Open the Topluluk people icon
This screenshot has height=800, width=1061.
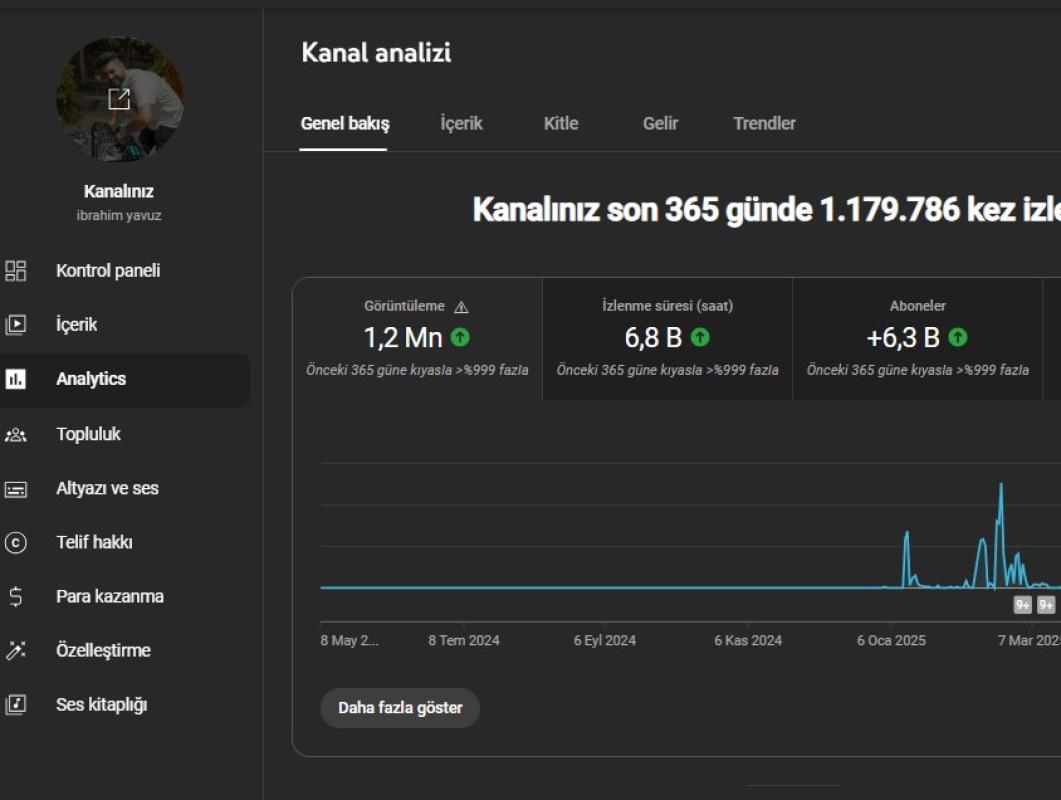(x=16, y=435)
